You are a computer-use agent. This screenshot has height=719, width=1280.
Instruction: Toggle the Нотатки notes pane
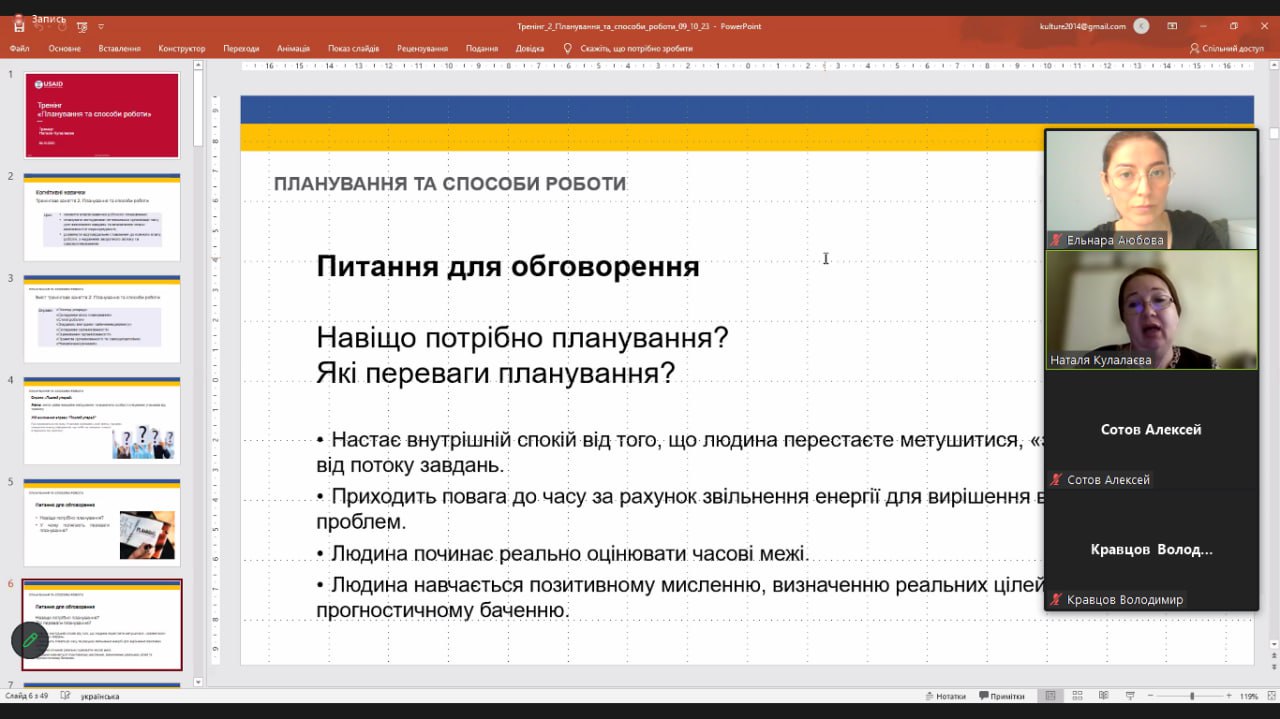(945, 696)
